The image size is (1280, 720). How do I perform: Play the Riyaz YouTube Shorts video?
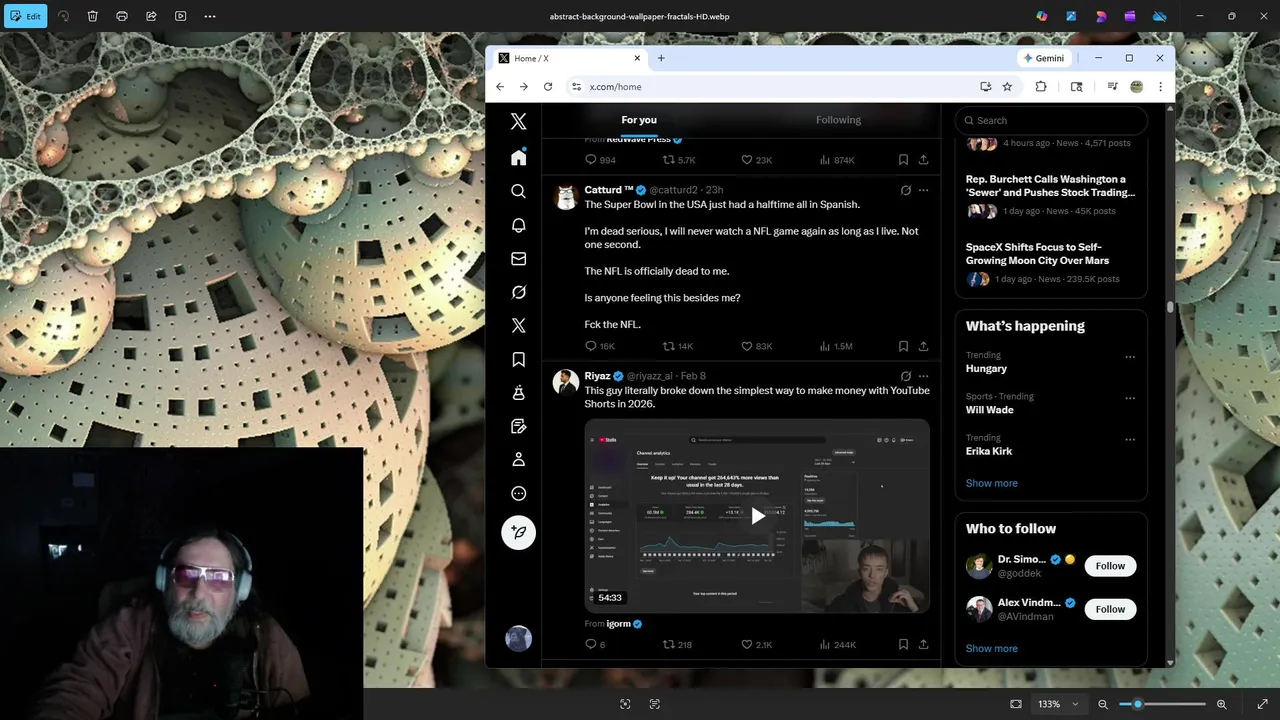[758, 516]
